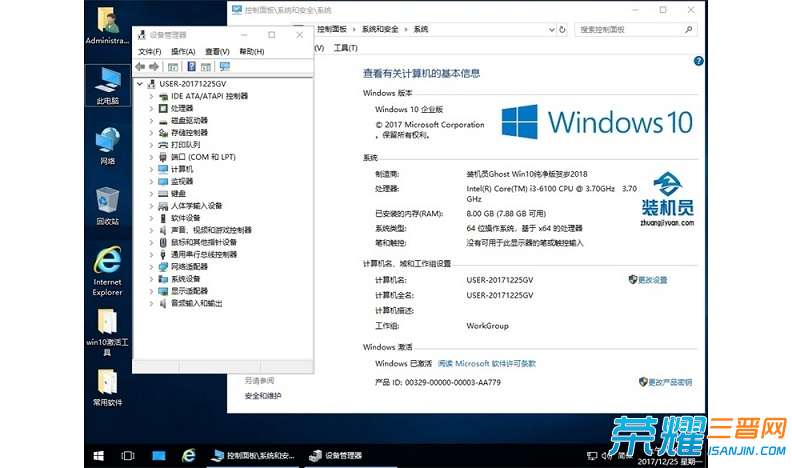Screen dimensions: 792x468
Task: Select the 计算机 device category icon
Action: 163,169
